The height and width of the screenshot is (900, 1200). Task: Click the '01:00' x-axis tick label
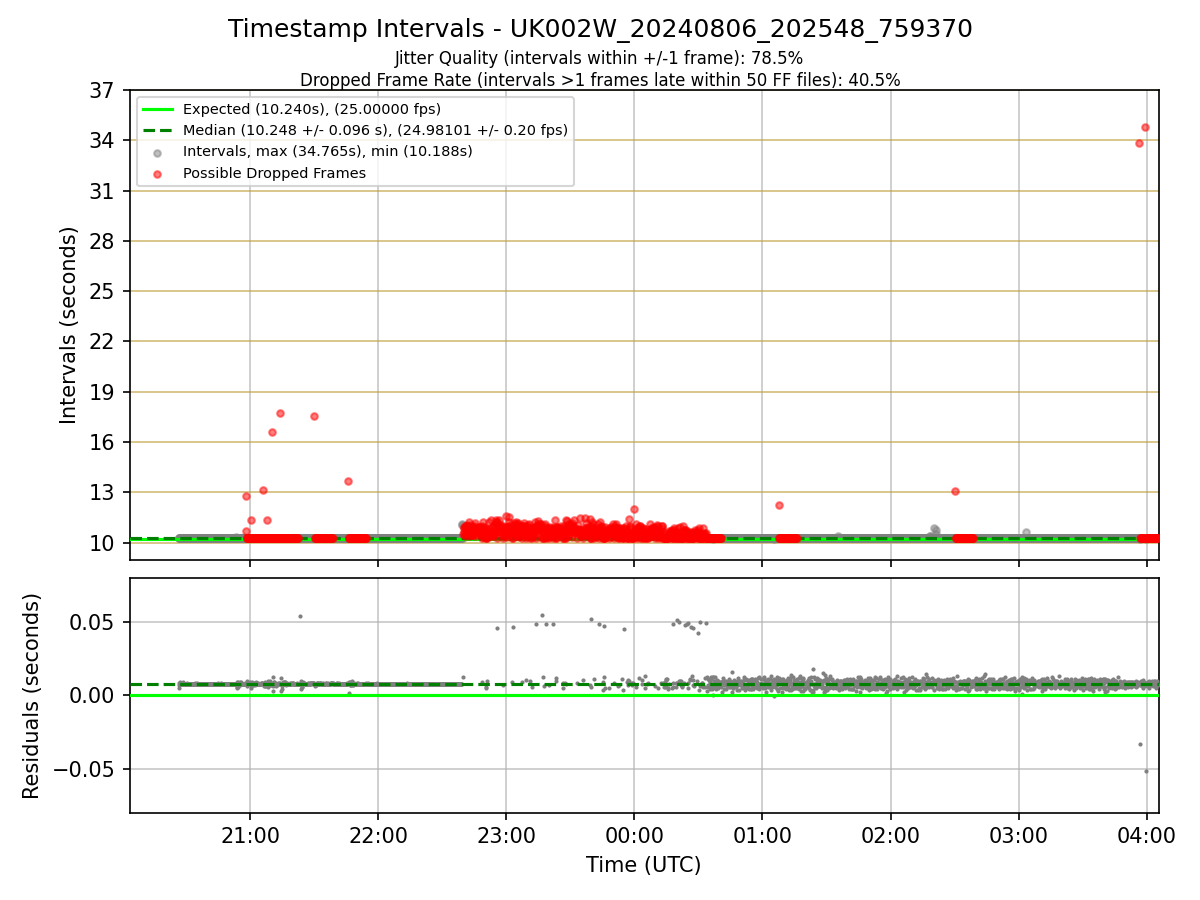click(762, 834)
